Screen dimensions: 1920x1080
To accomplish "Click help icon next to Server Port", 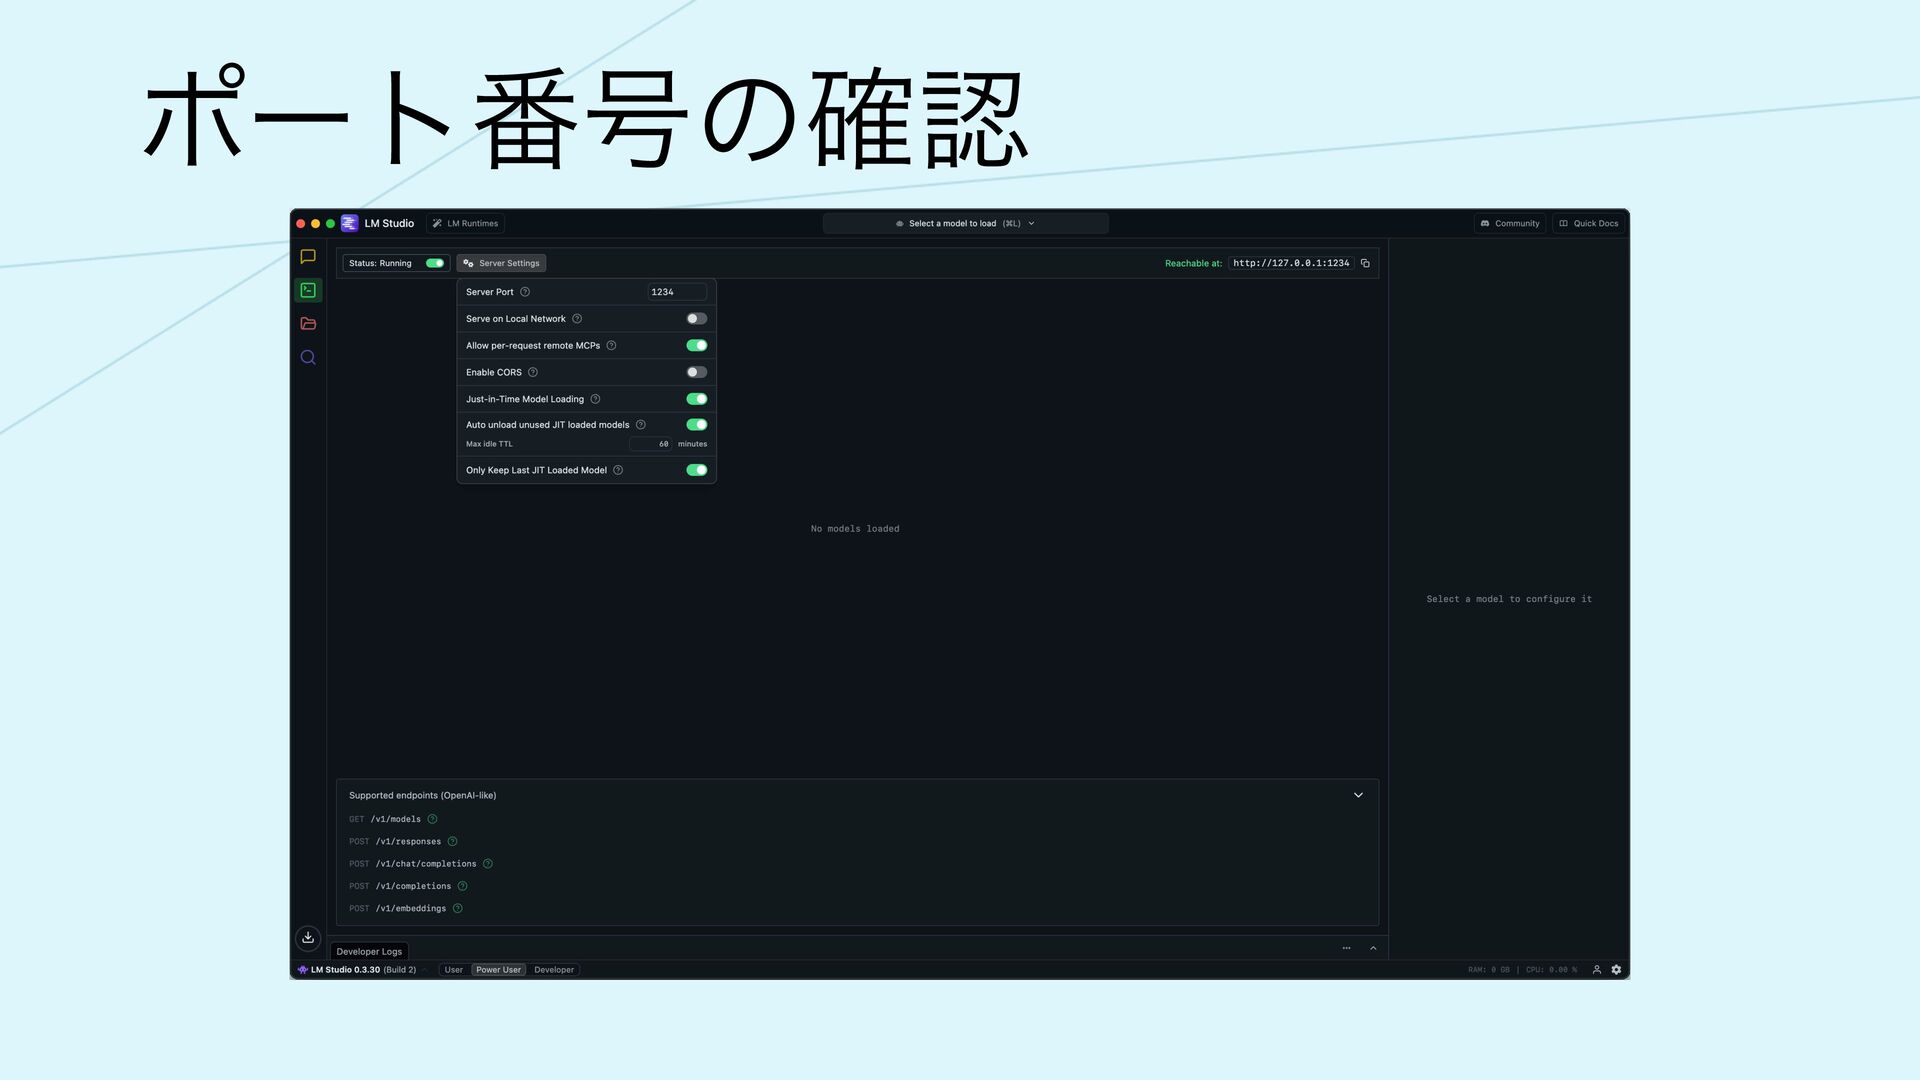I will pyautogui.click(x=525, y=292).
